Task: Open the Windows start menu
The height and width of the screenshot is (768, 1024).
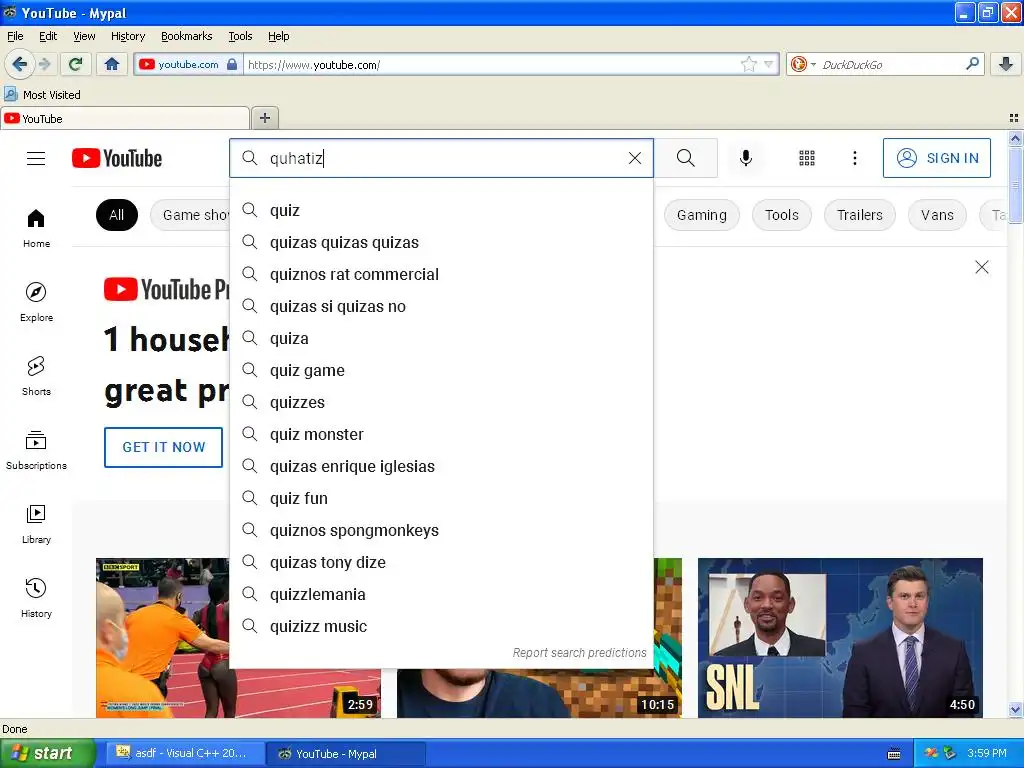Action: [48, 753]
